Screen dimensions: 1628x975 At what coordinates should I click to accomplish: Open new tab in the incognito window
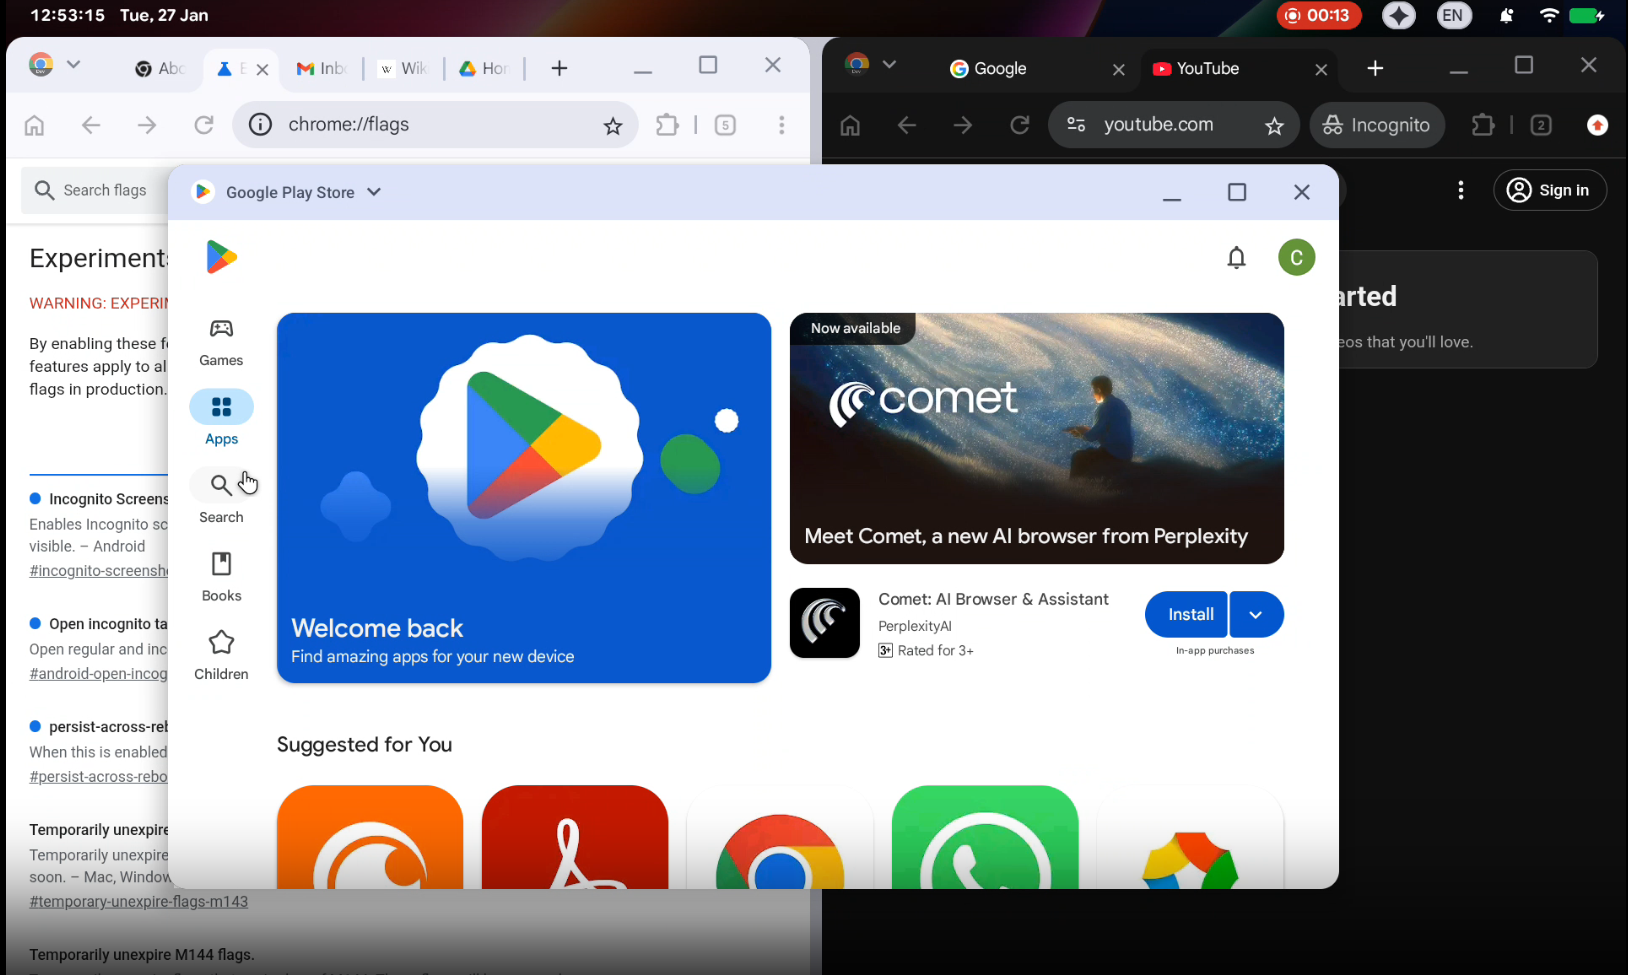click(x=1375, y=68)
